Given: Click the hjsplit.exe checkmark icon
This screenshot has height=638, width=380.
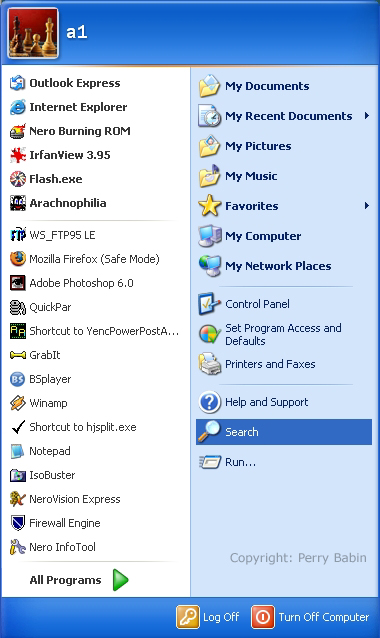Looking at the screenshot, I should coord(17,427).
